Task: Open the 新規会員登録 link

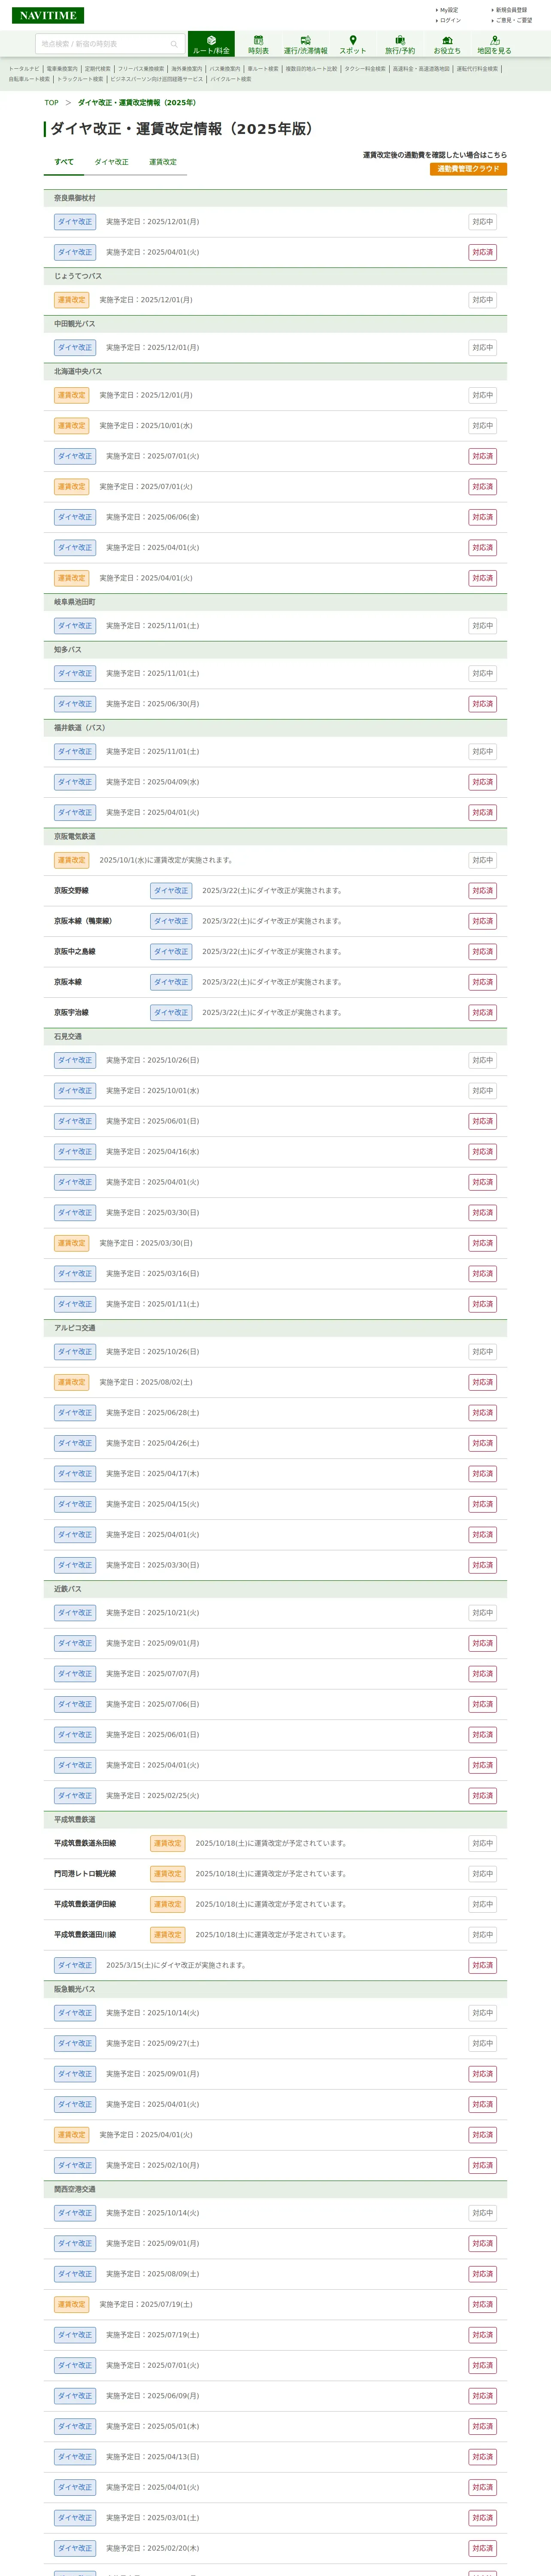Action: [x=511, y=10]
